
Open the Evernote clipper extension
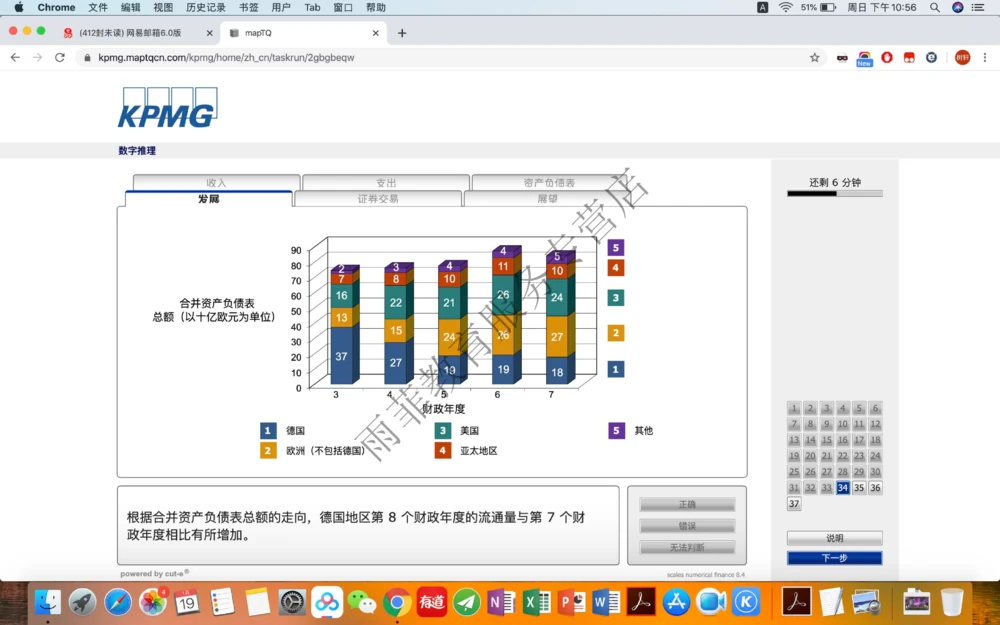point(931,58)
